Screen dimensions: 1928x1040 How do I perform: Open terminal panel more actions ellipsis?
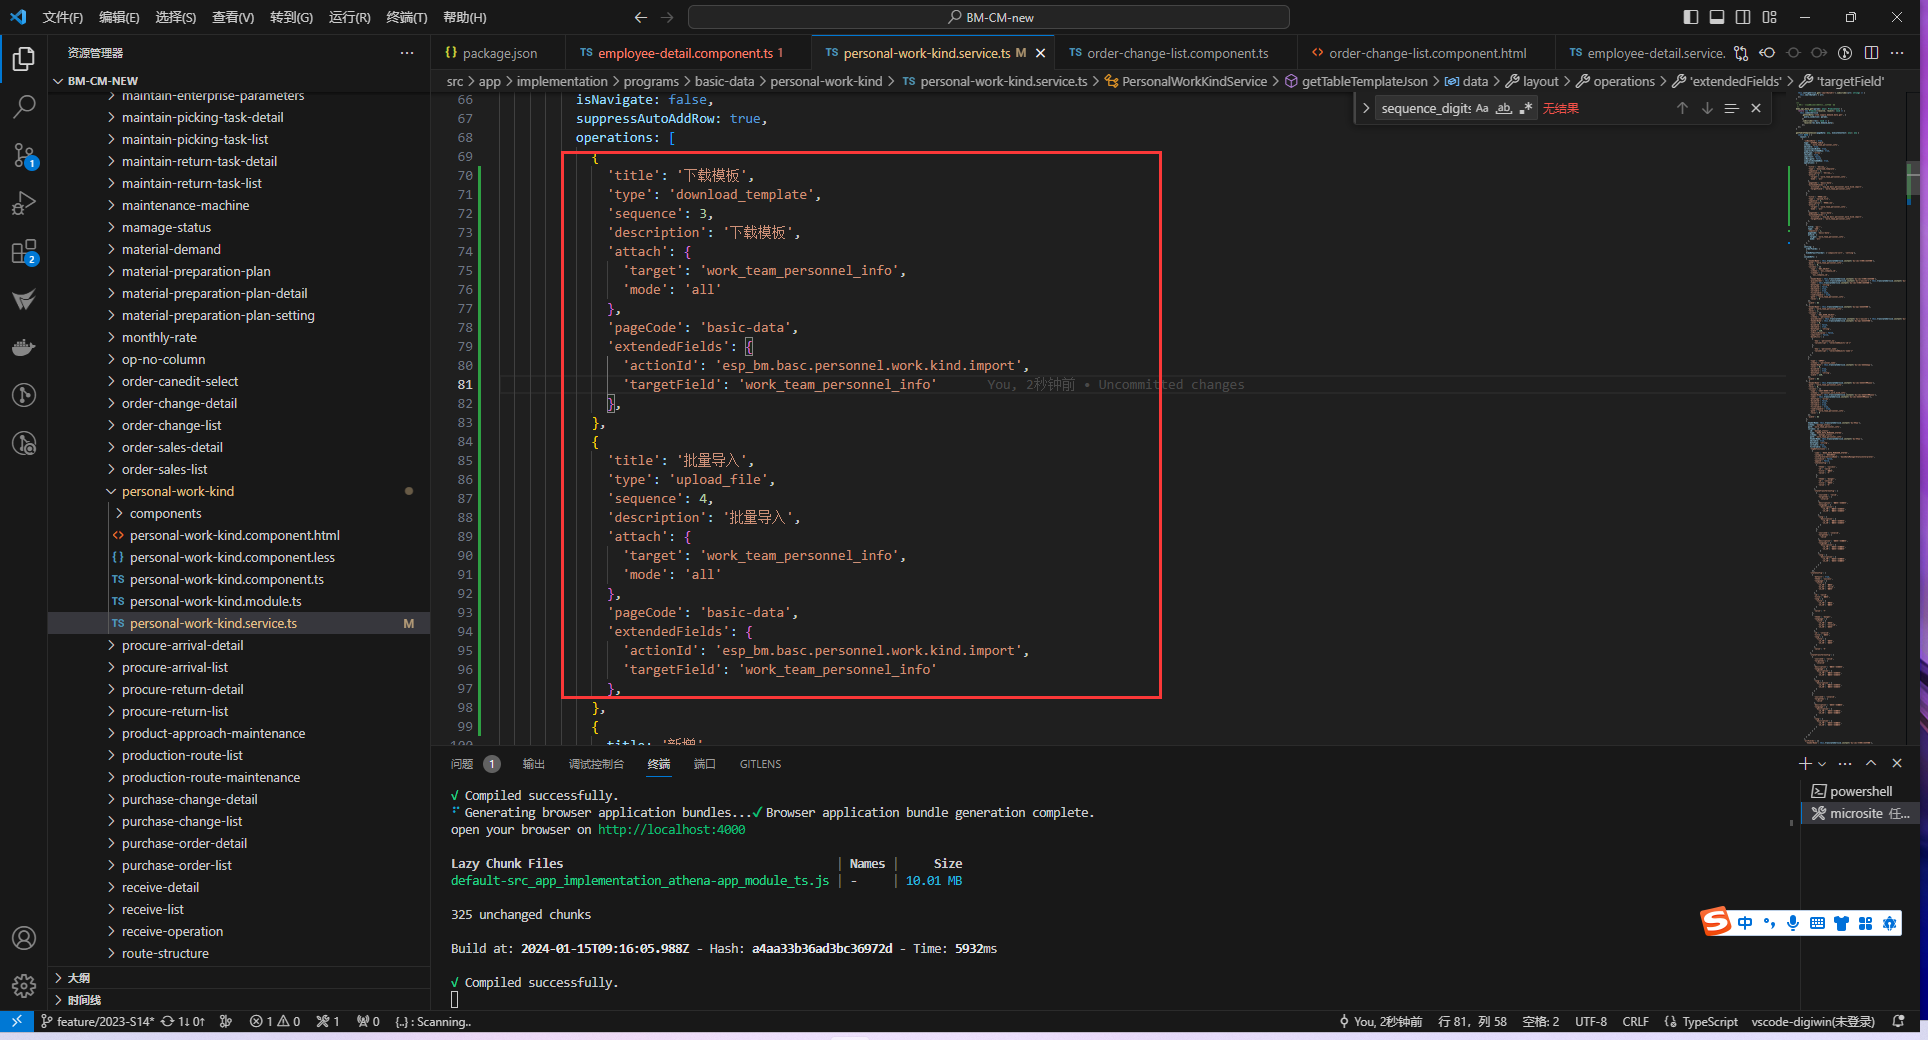pos(1845,763)
